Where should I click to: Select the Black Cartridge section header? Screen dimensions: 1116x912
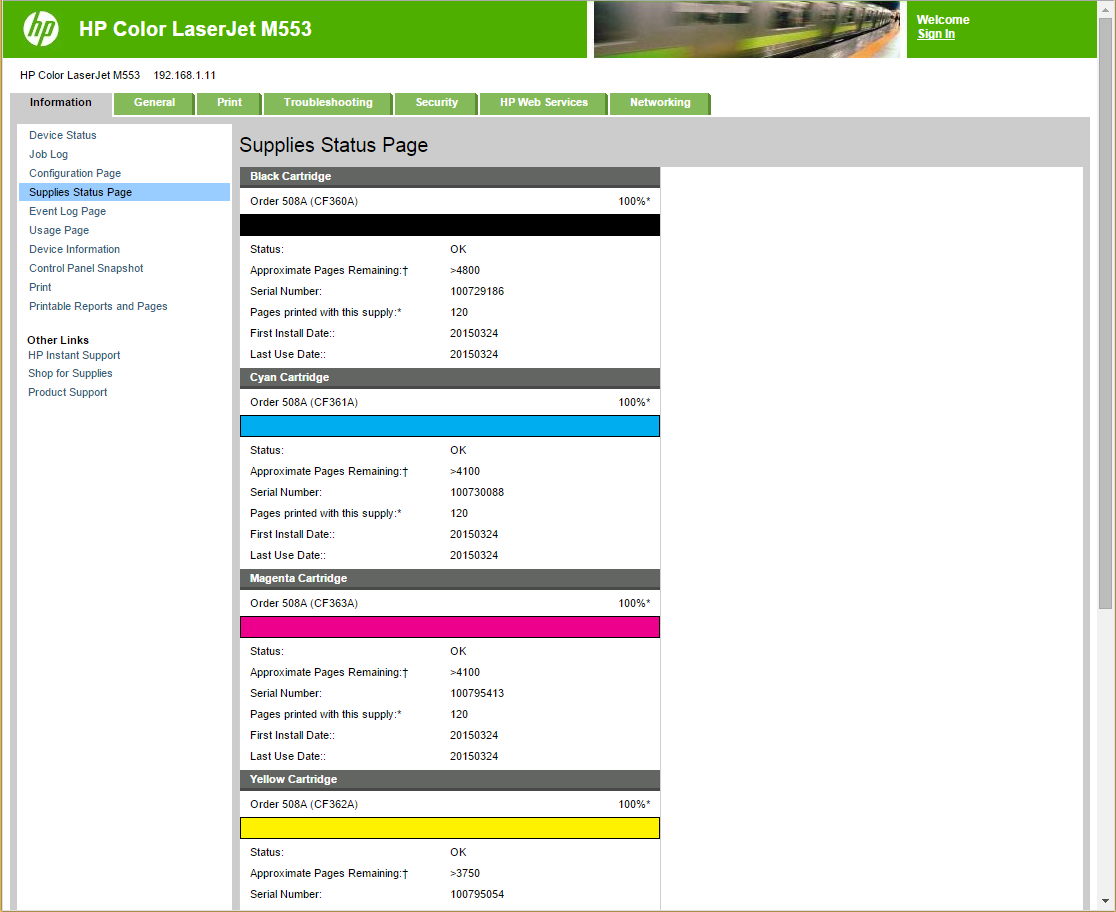450,177
